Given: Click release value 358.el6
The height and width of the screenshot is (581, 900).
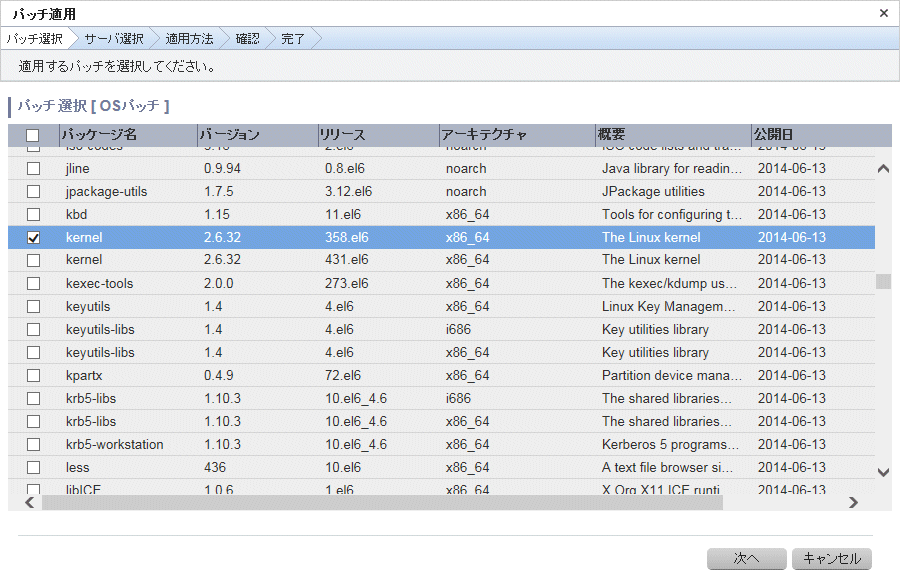Looking at the screenshot, I should click(347, 238).
